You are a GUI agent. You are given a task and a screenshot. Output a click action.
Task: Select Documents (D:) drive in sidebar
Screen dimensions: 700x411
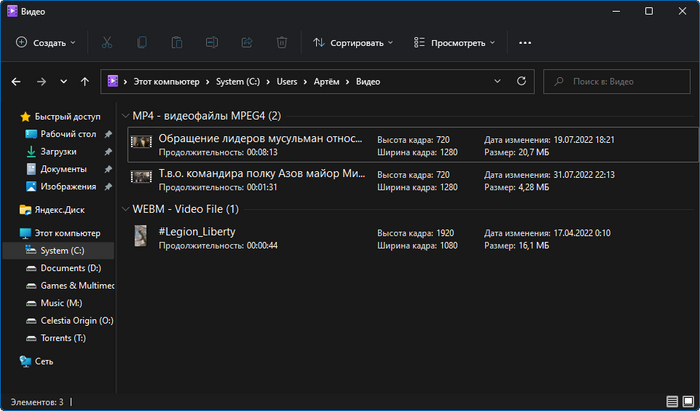[x=71, y=268]
